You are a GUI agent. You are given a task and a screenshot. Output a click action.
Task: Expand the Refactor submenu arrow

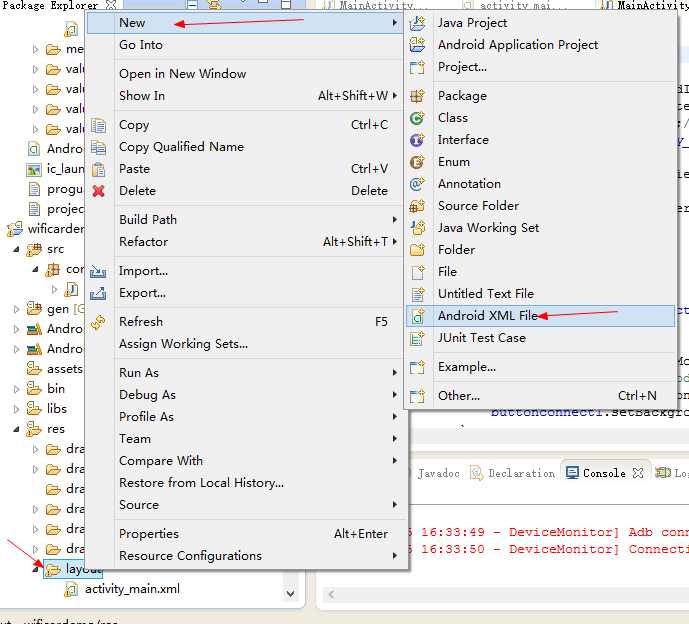(x=395, y=241)
